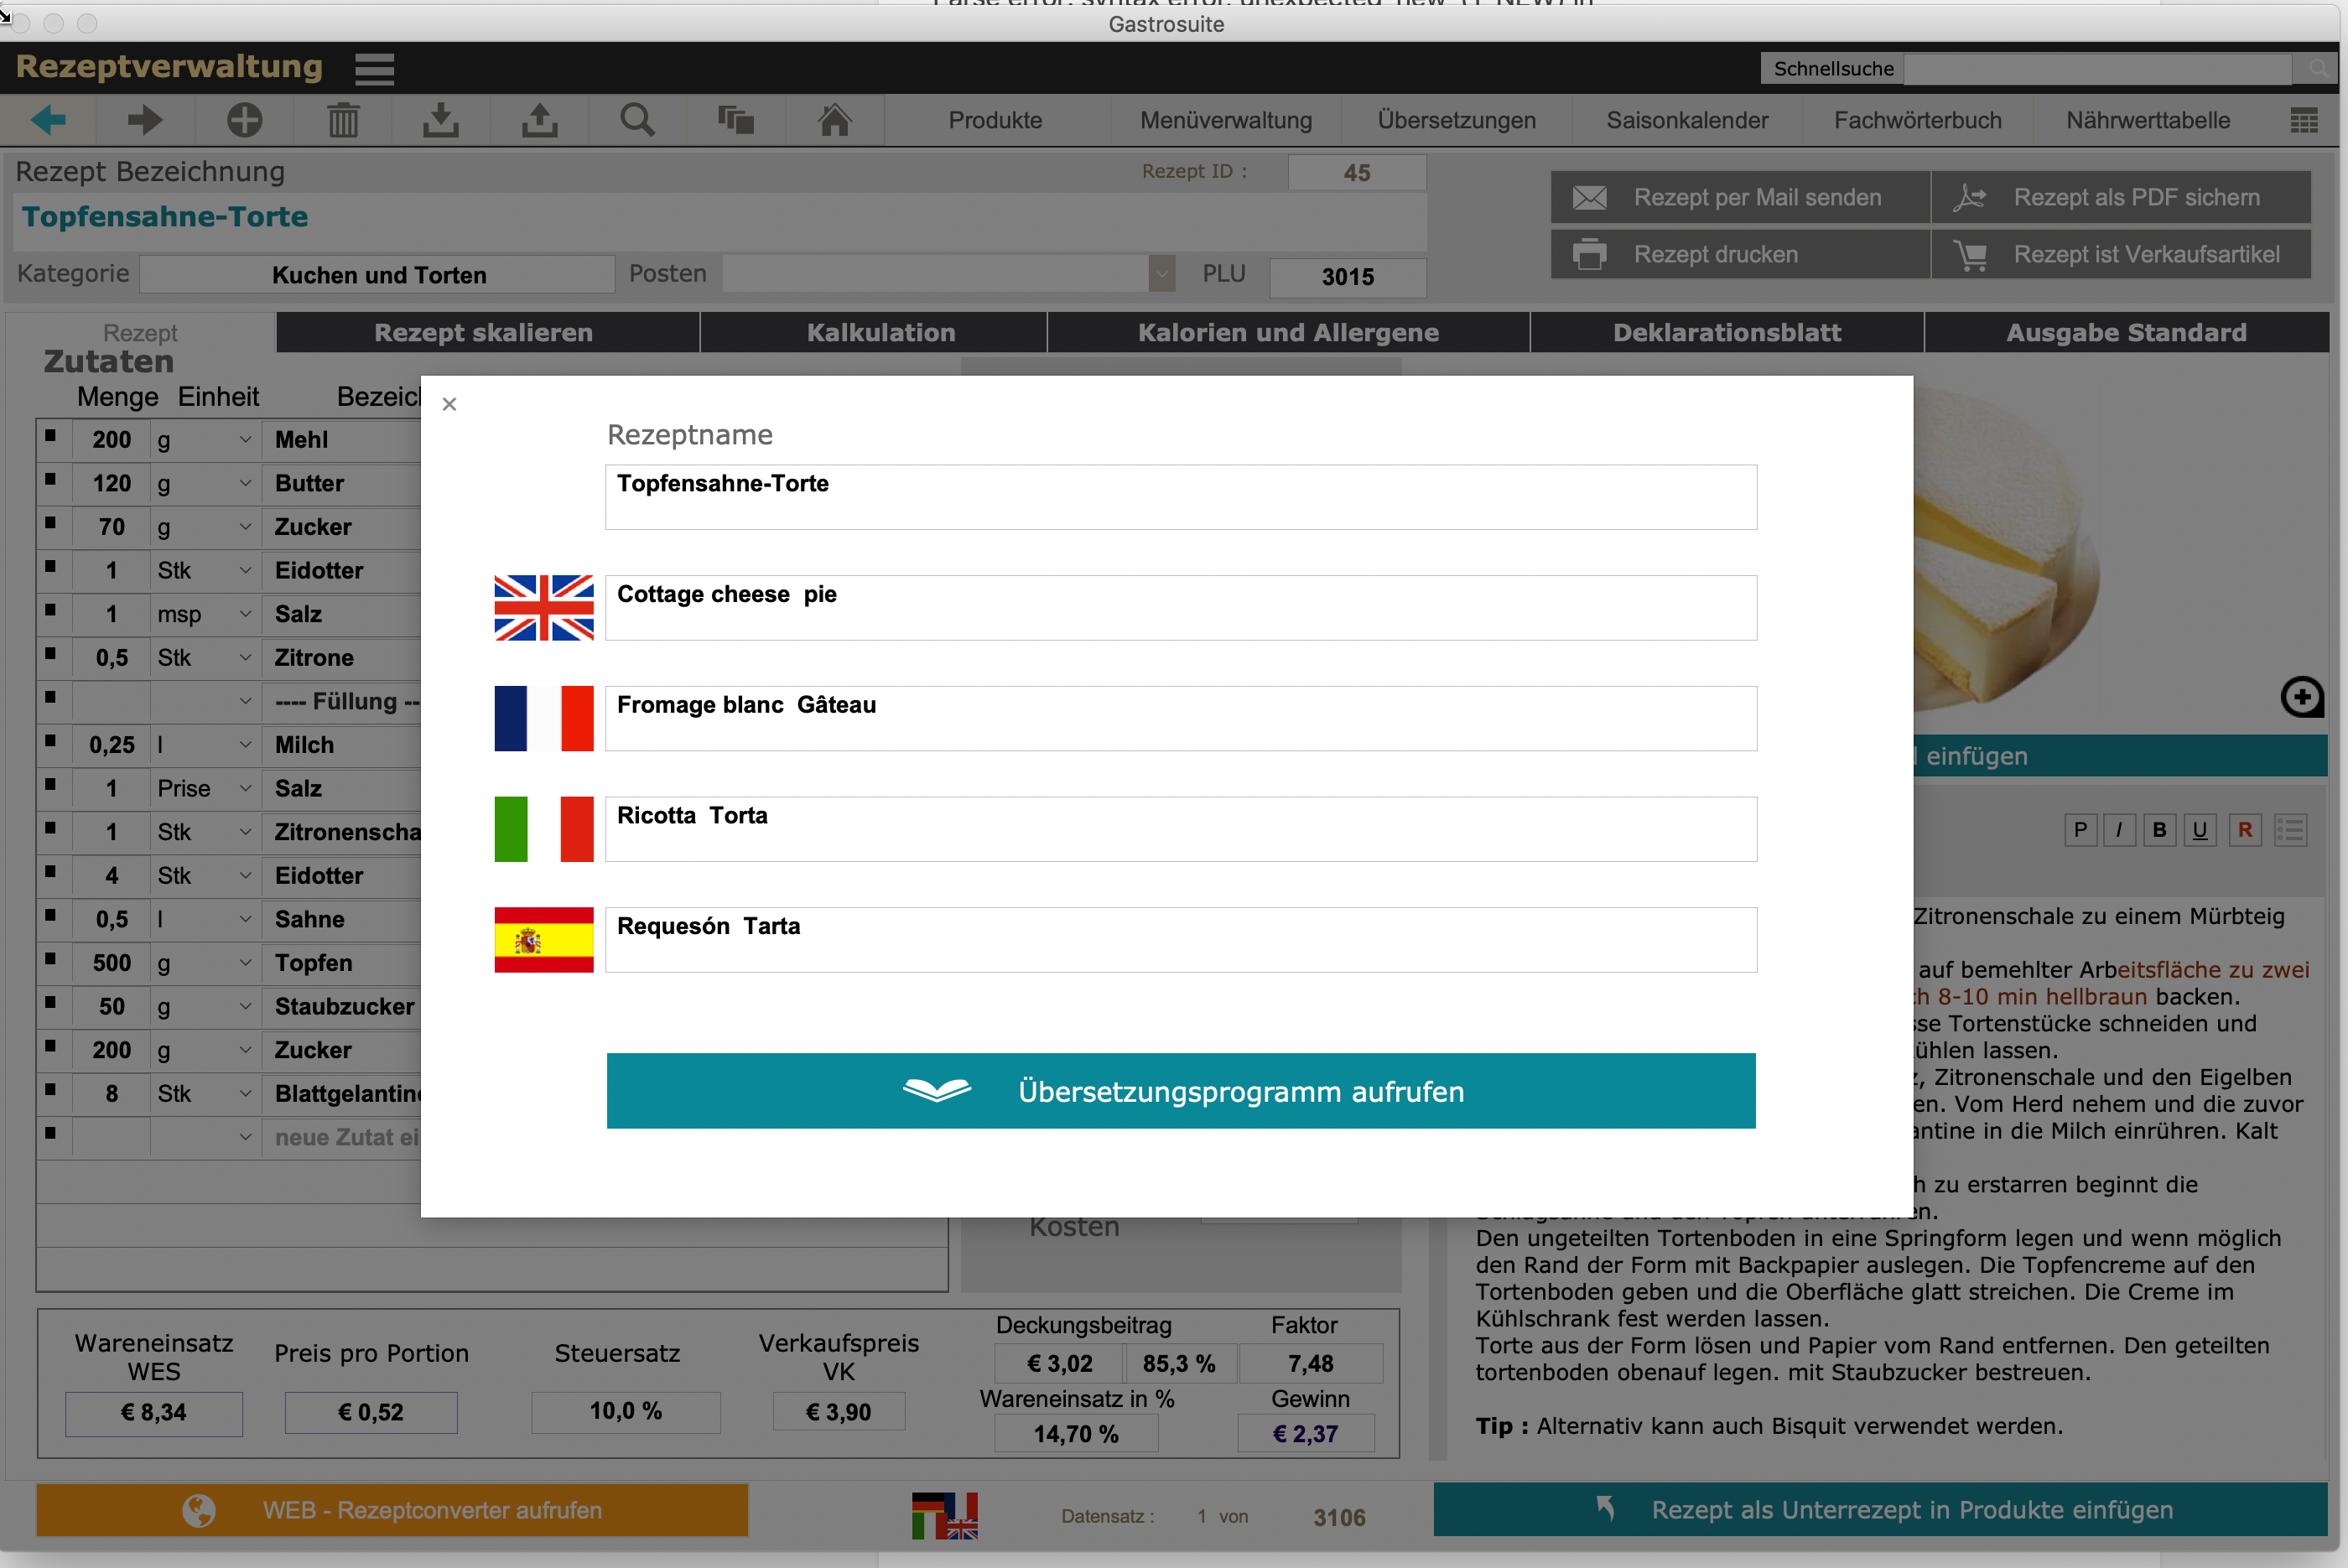Toggle the square marker for Milch row
Viewport: 2348px width, 1568px height.
click(50, 741)
